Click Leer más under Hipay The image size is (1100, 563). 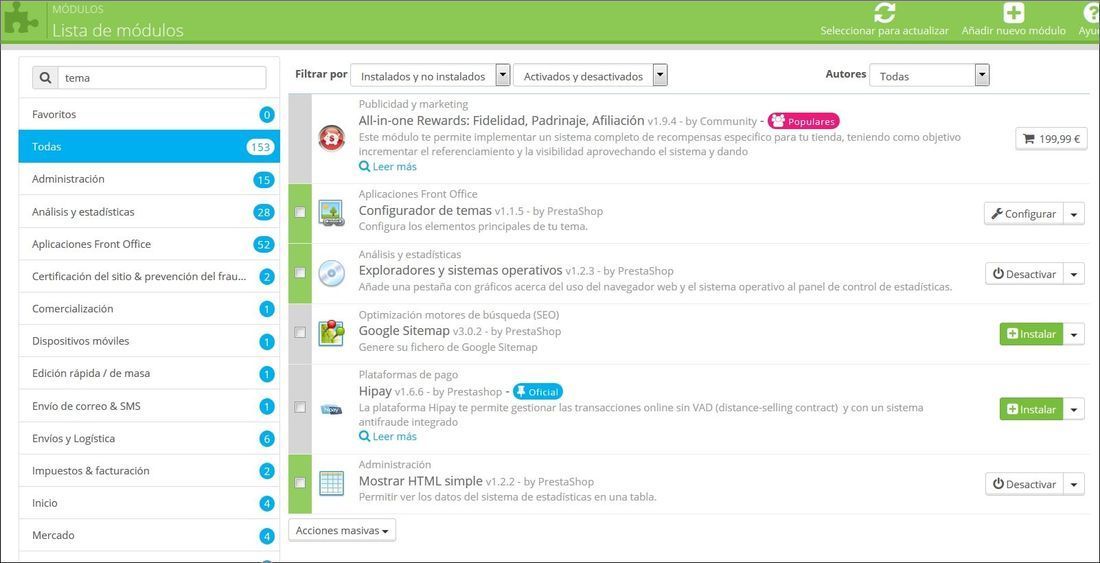coord(388,436)
